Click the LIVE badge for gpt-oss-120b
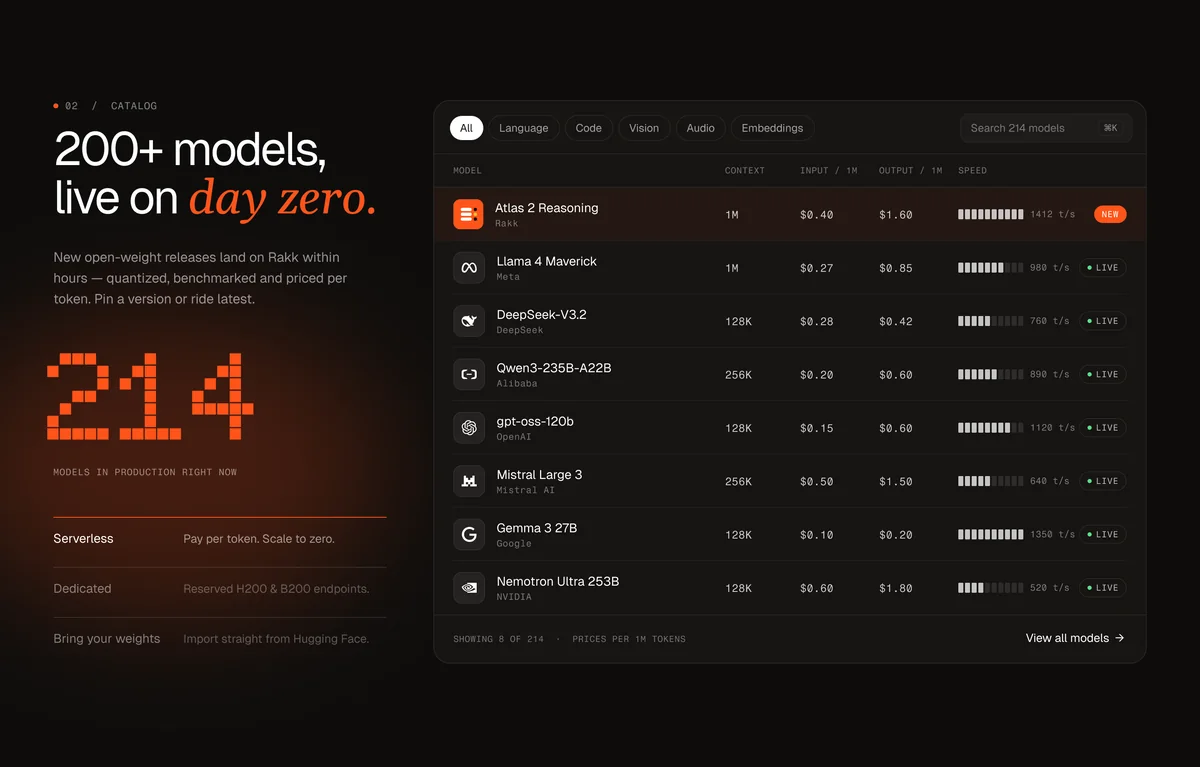The height and width of the screenshot is (767, 1200). coord(1103,428)
